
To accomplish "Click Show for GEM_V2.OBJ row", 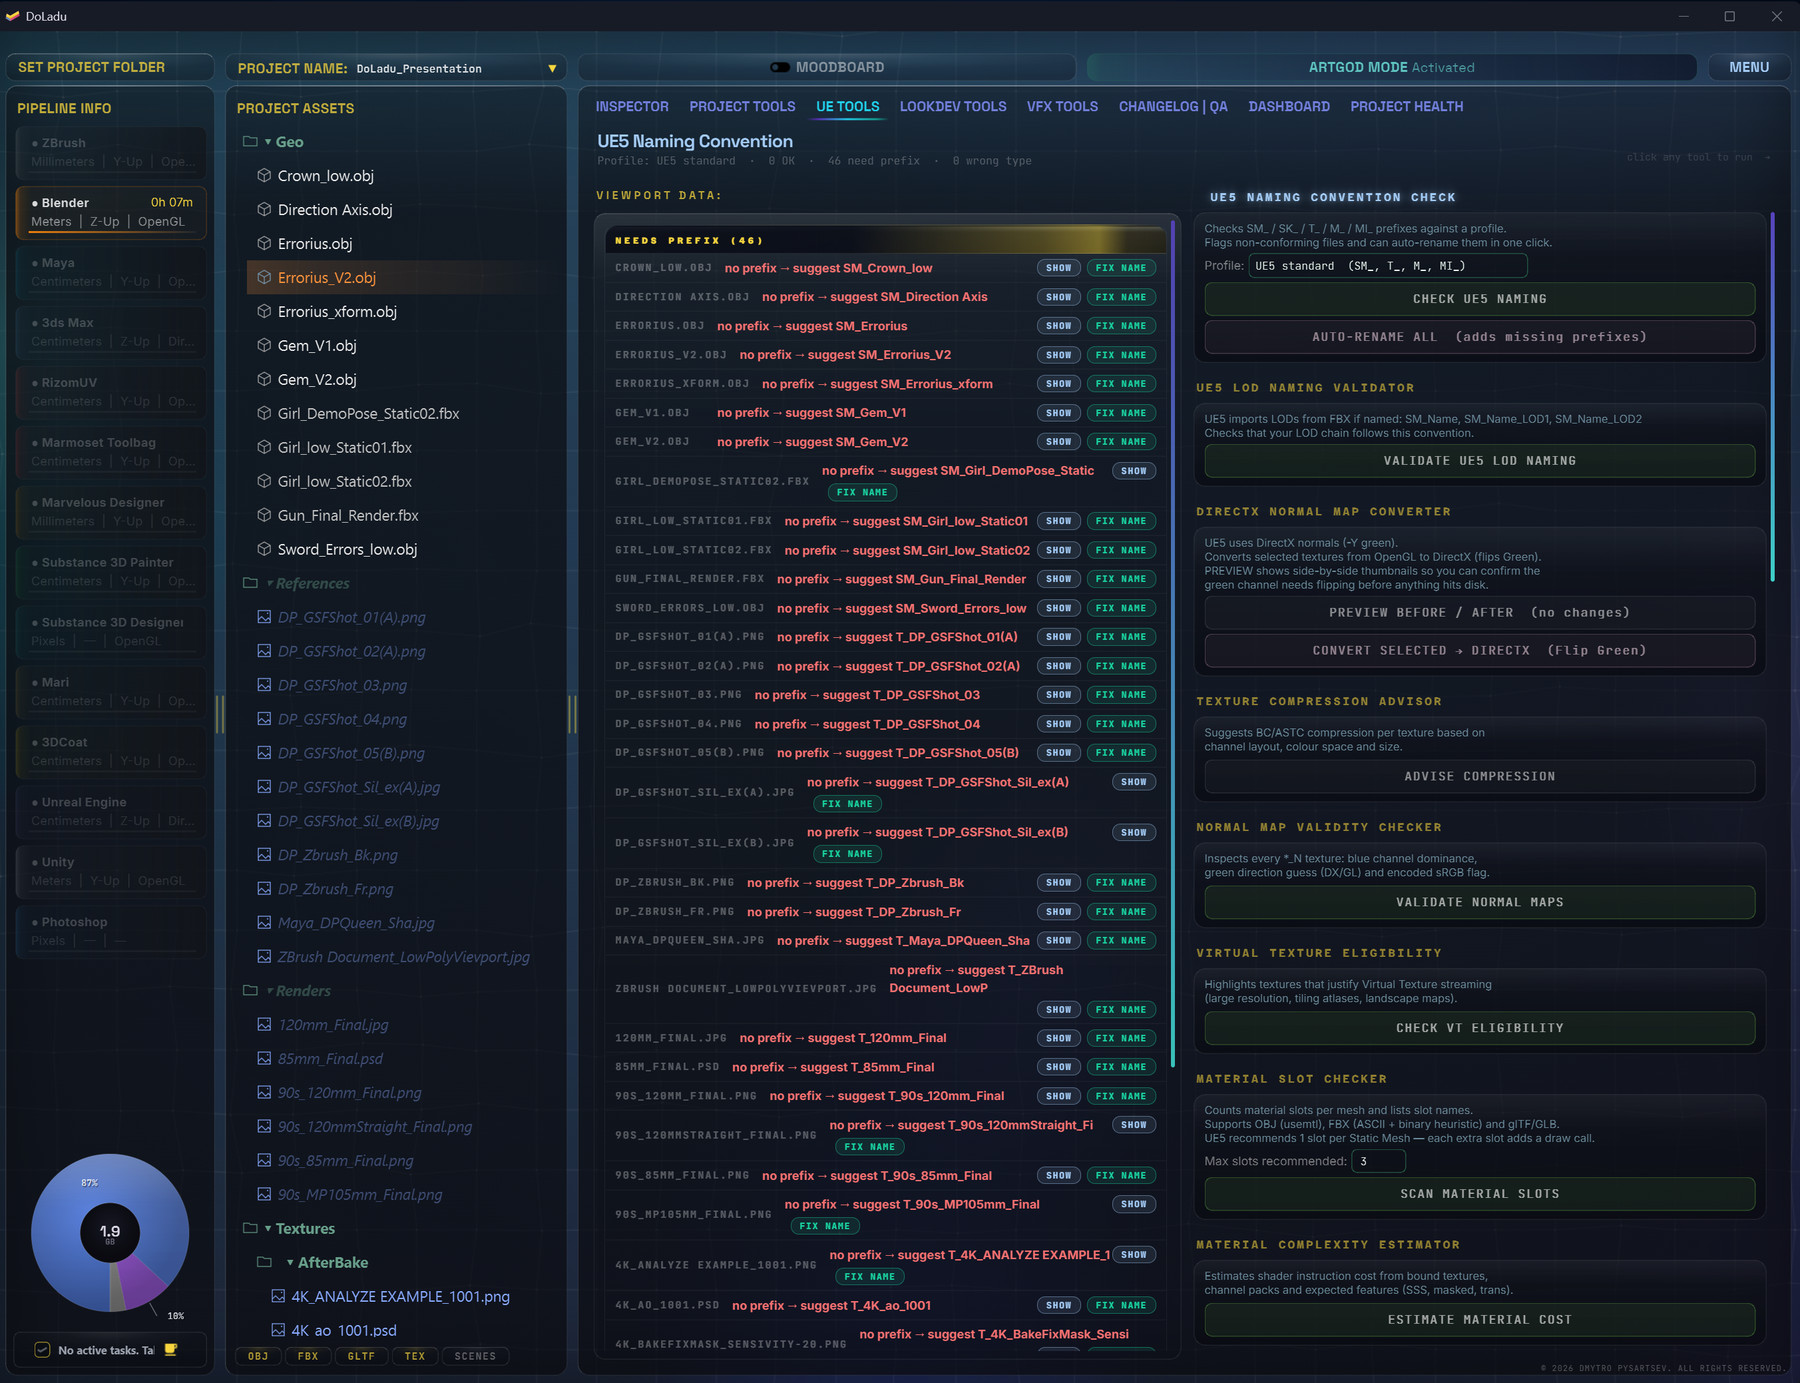I will [x=1058, y=441].
